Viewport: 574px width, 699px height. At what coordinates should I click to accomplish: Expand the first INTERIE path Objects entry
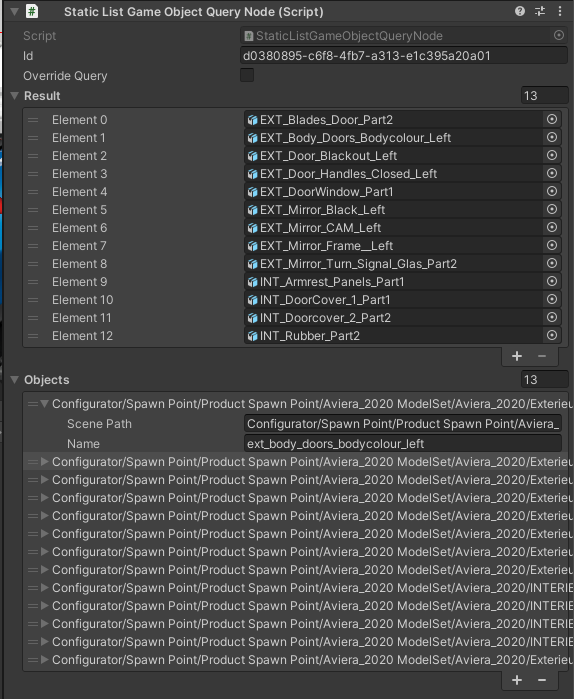pos(44,588)
